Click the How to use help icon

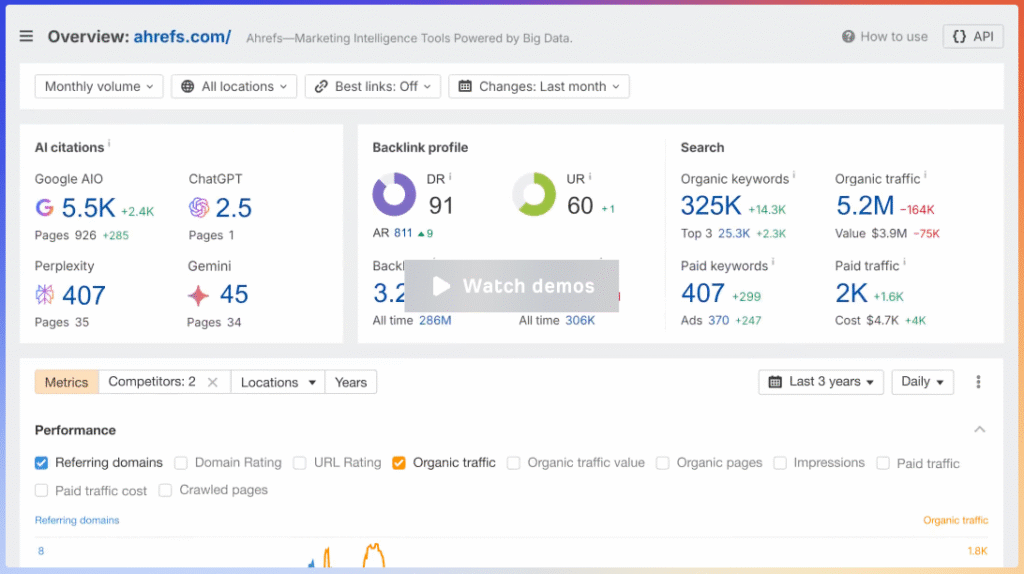tap(848, 37)
